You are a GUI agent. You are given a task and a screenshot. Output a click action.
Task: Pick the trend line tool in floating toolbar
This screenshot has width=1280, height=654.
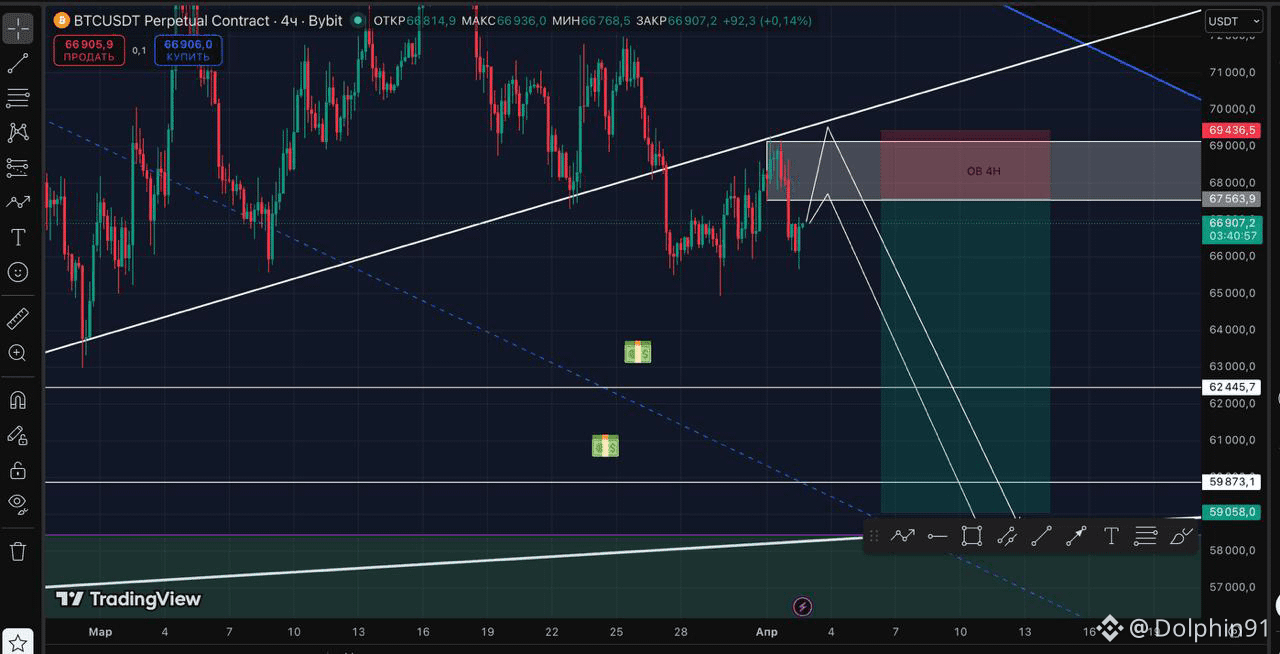point(1041,536)
